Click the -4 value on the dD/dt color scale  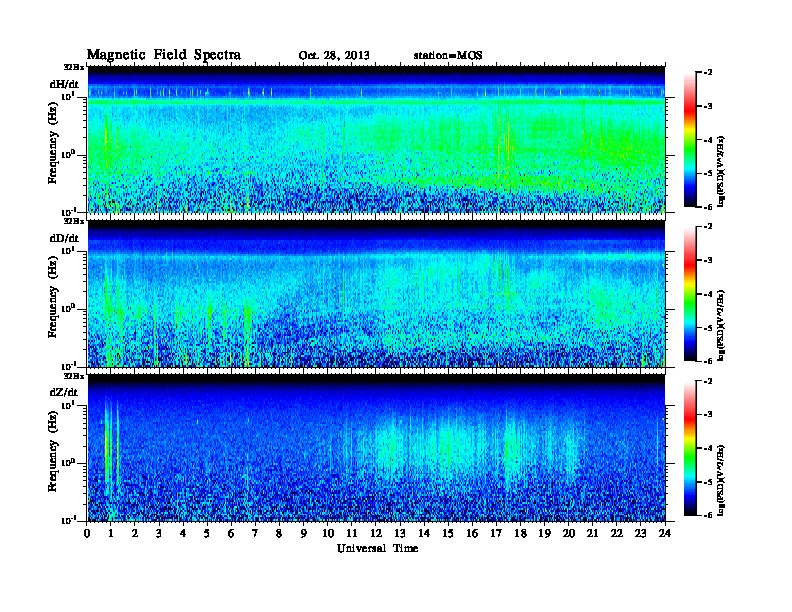point(708,294)
